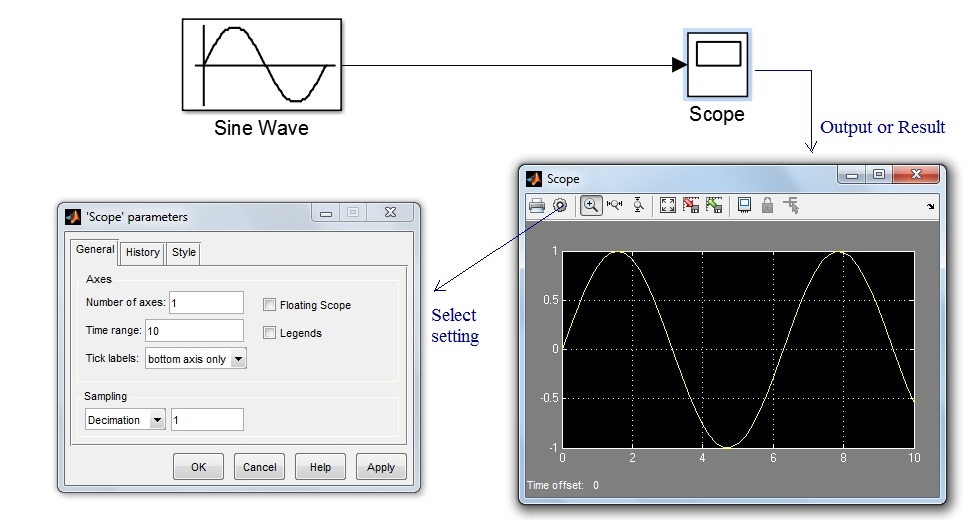Toggle the Floating scope toolbar icon
The height and width of the screenshot is (523, 975).
744,205
